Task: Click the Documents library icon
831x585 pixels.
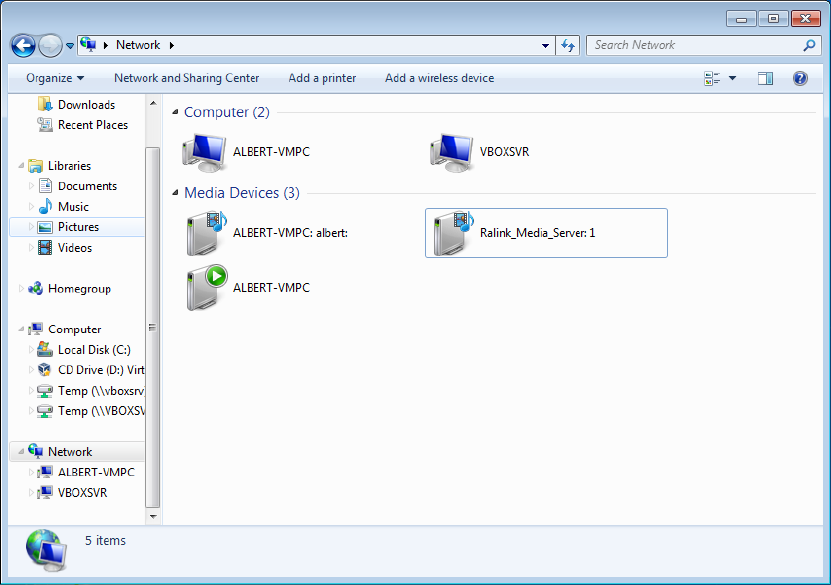Action: coord(46,186)
